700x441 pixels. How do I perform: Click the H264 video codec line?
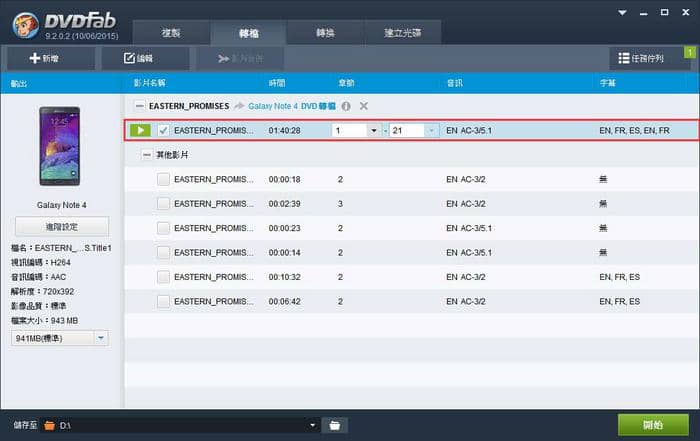(x=41, y=262)
